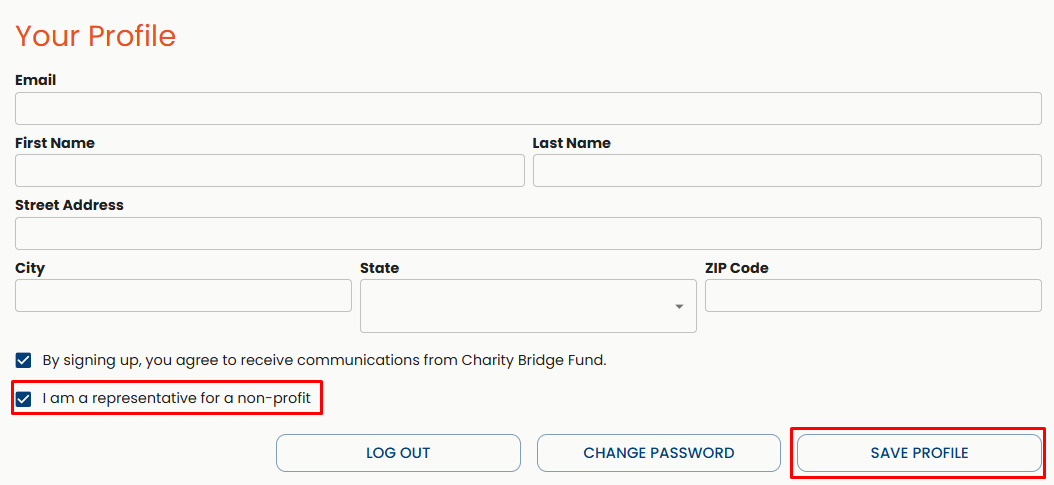The width and height of the screenshot is (1054, 485).
Task: Click the "State" label text
Action: [x=379, y=268]
